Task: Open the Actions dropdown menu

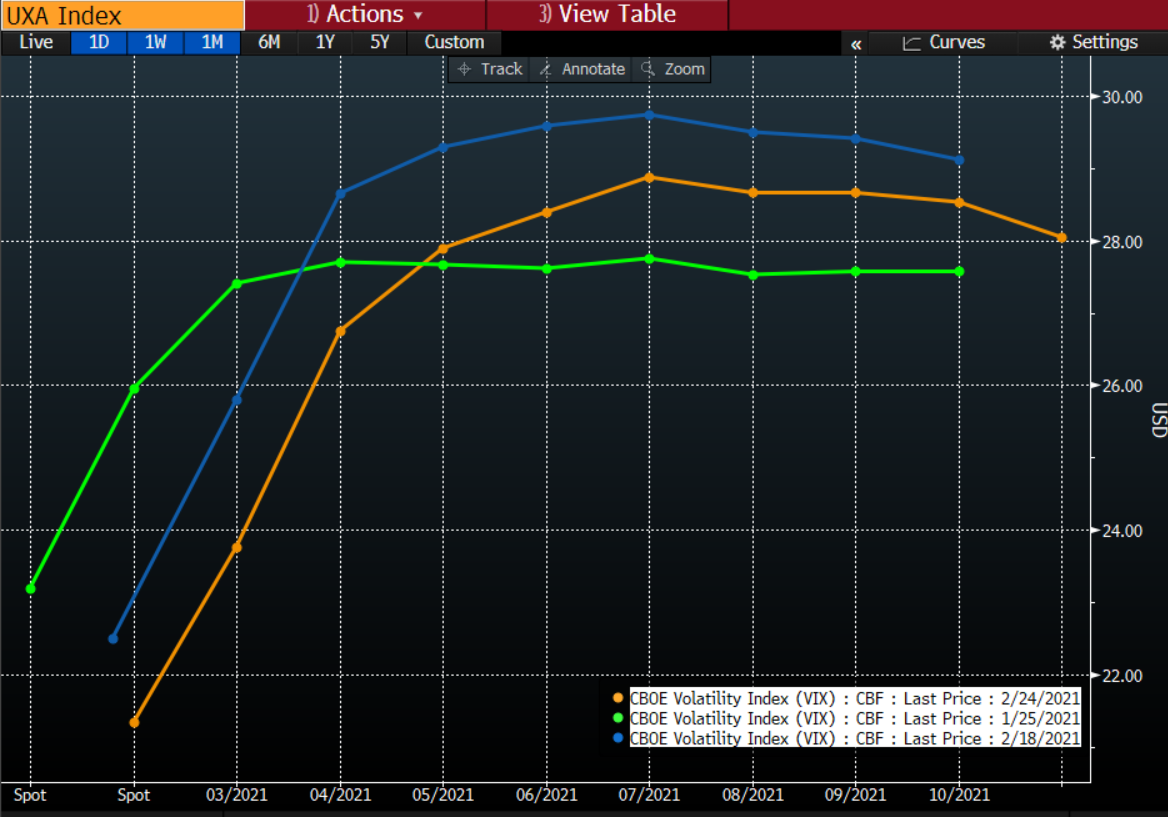Action: [365, 14]
